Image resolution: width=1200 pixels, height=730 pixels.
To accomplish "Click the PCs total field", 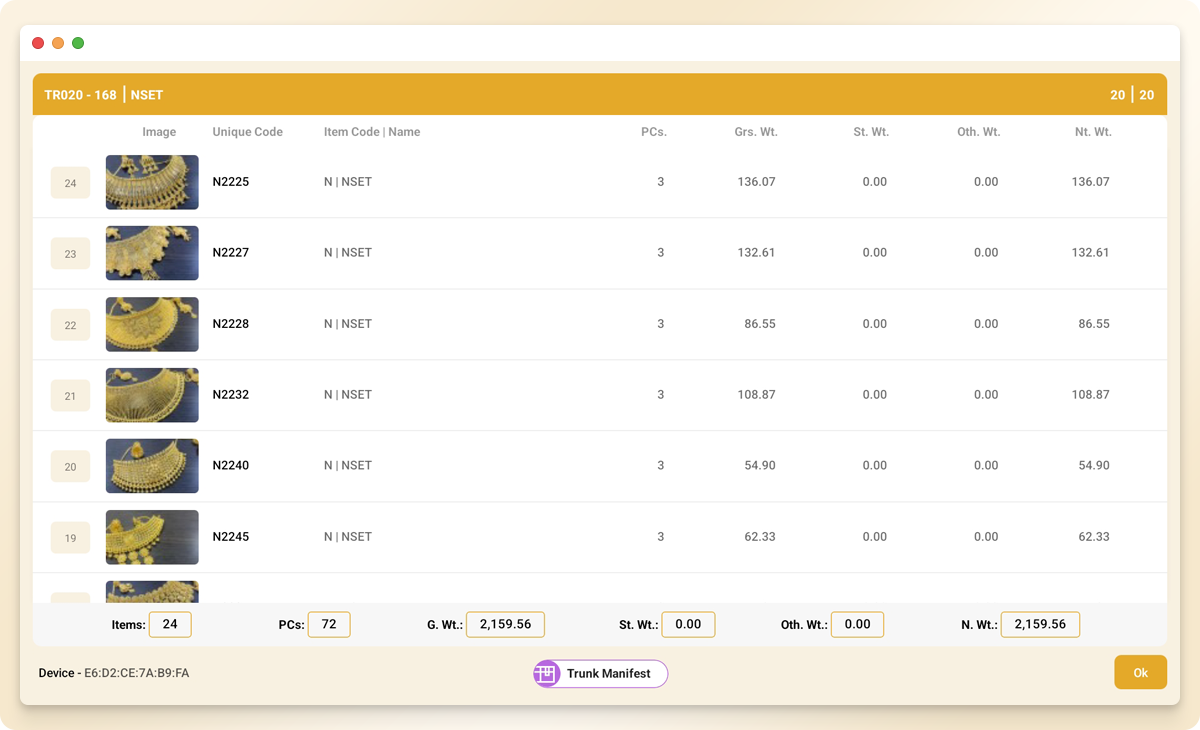I will coord(329,625).
